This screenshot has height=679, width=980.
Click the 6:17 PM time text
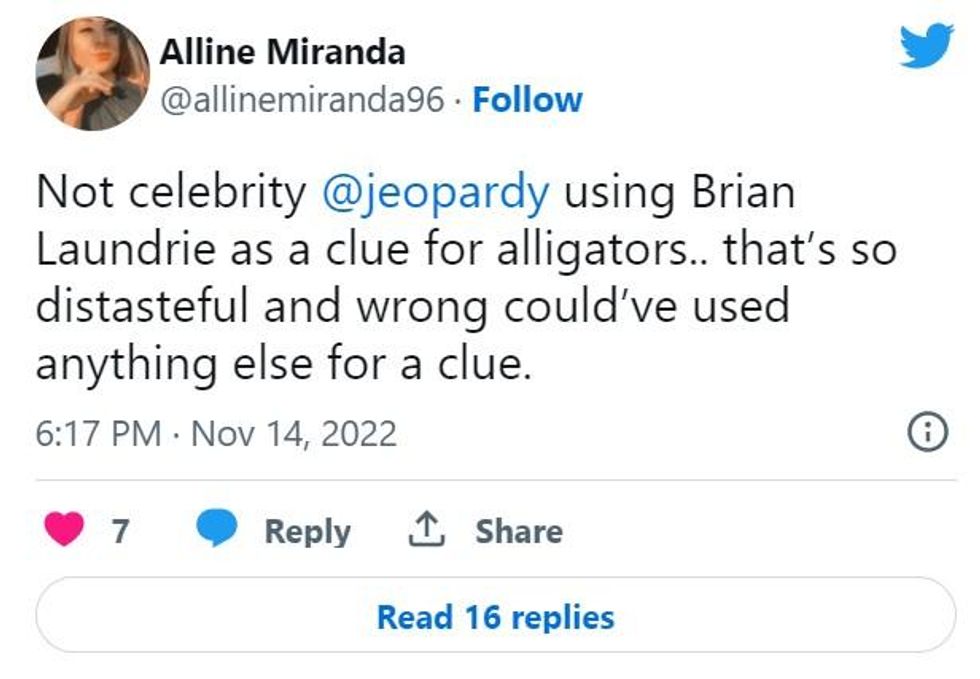98,434
